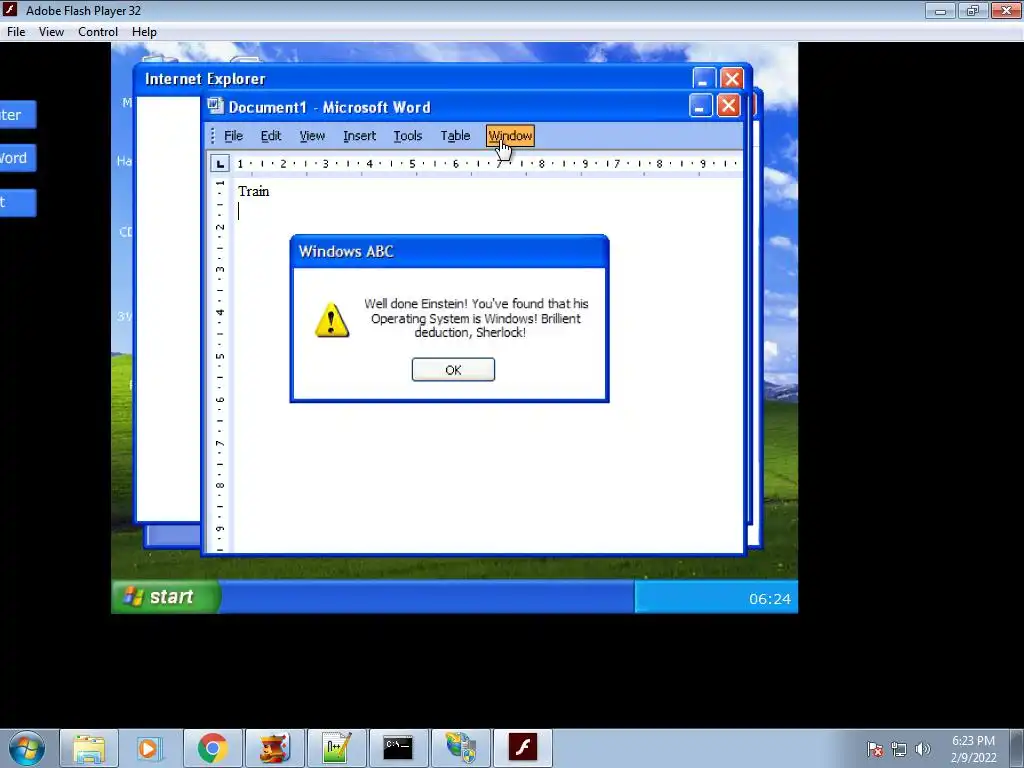
Task: Click the horizontal ruler in Word
Action: click(x=487, y=163)
